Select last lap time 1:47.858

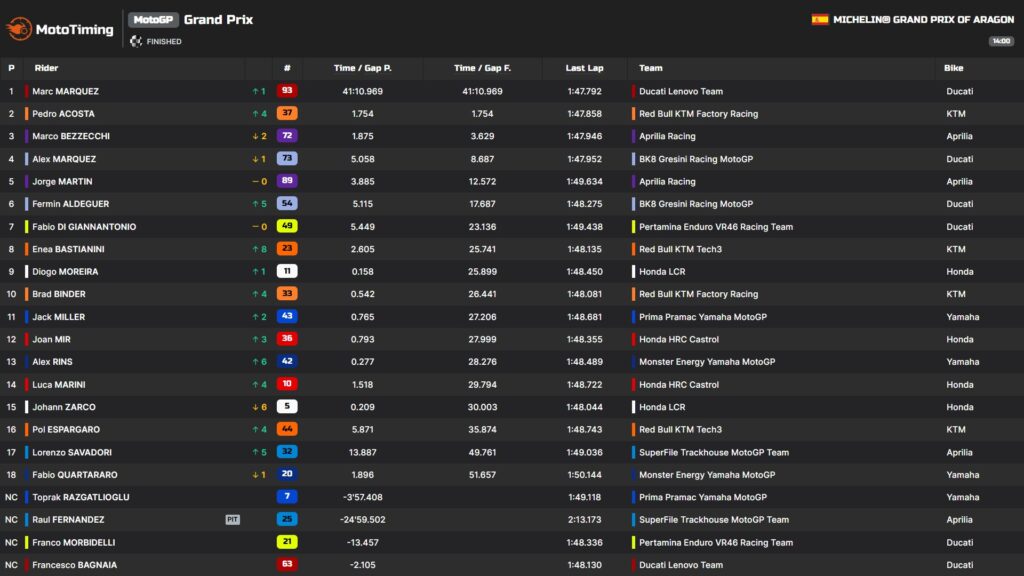point(584,114)
